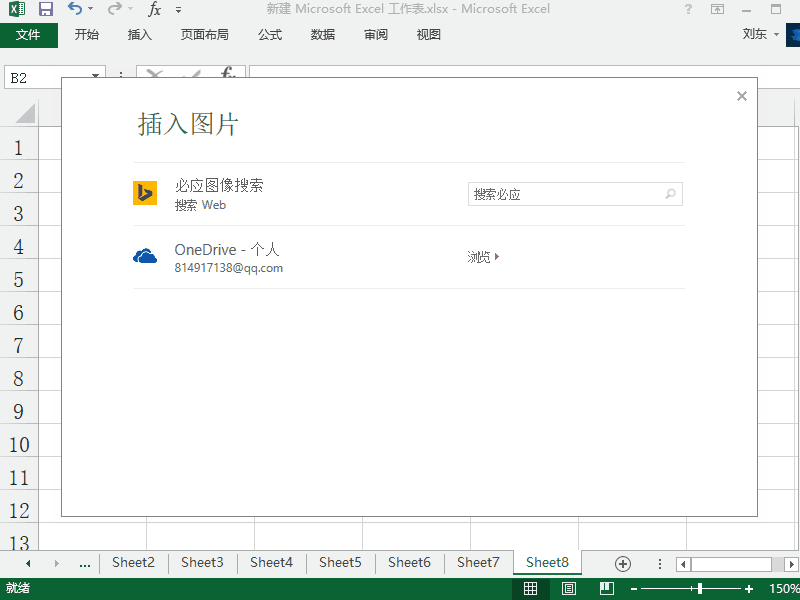800x600 pixels.
Task: Switch to the Sheet5 tab
Action: pyautogui.click(x=340, y=562)
